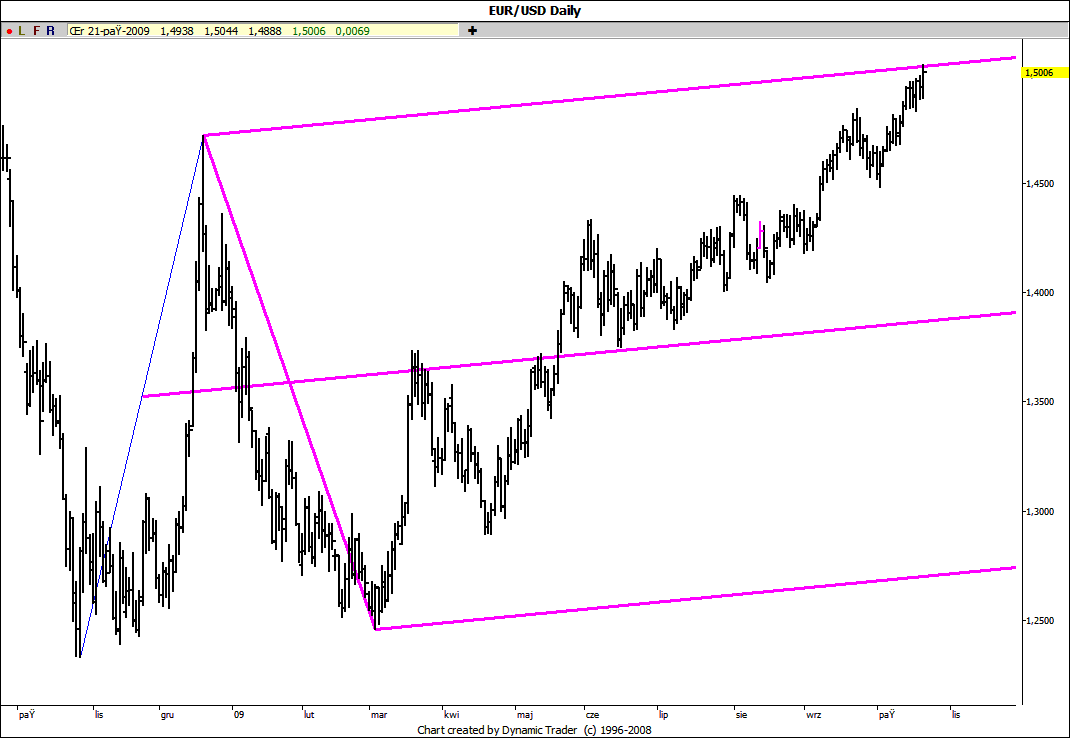
Task: Select the upper pink channel line
Action: point(610,96)
